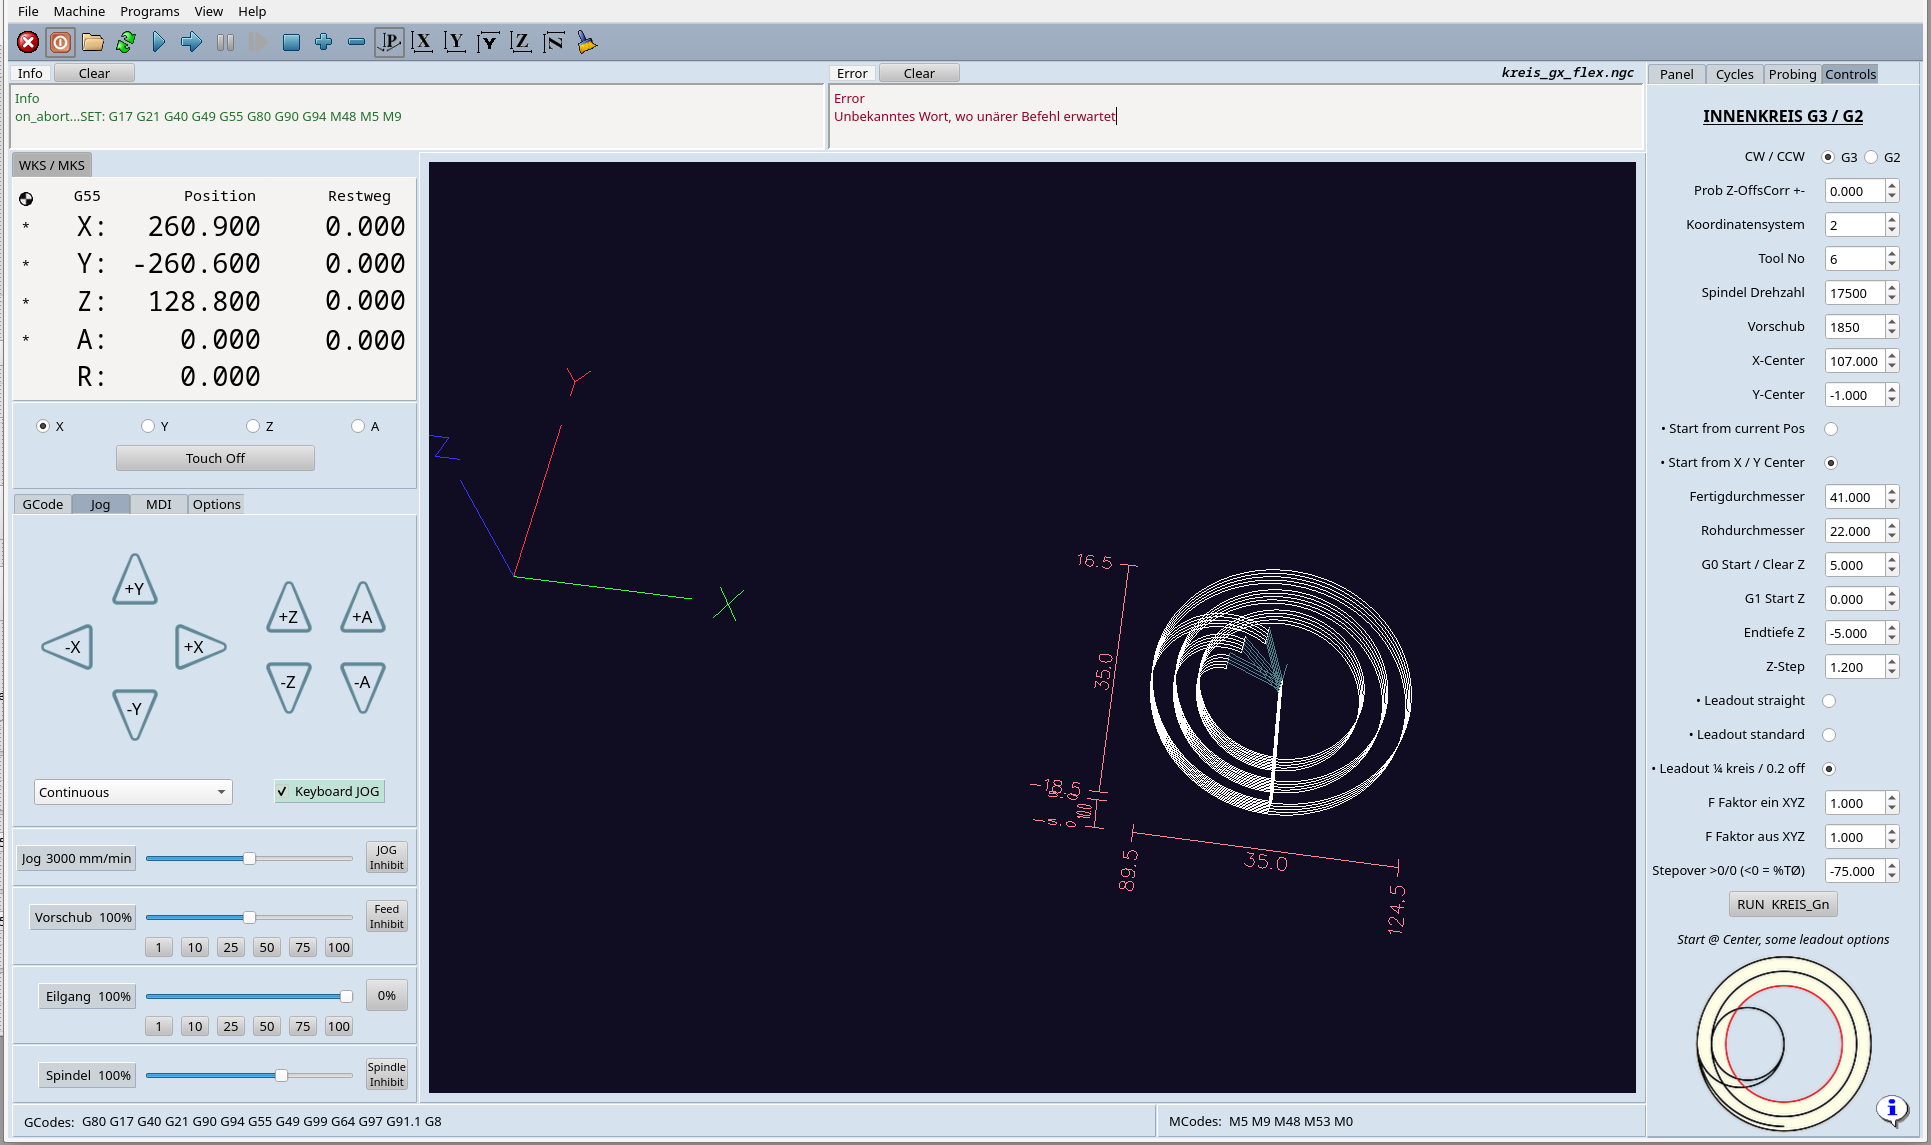Reload the current program file
The image size is (1931, 1145).
tap(126, 42)
